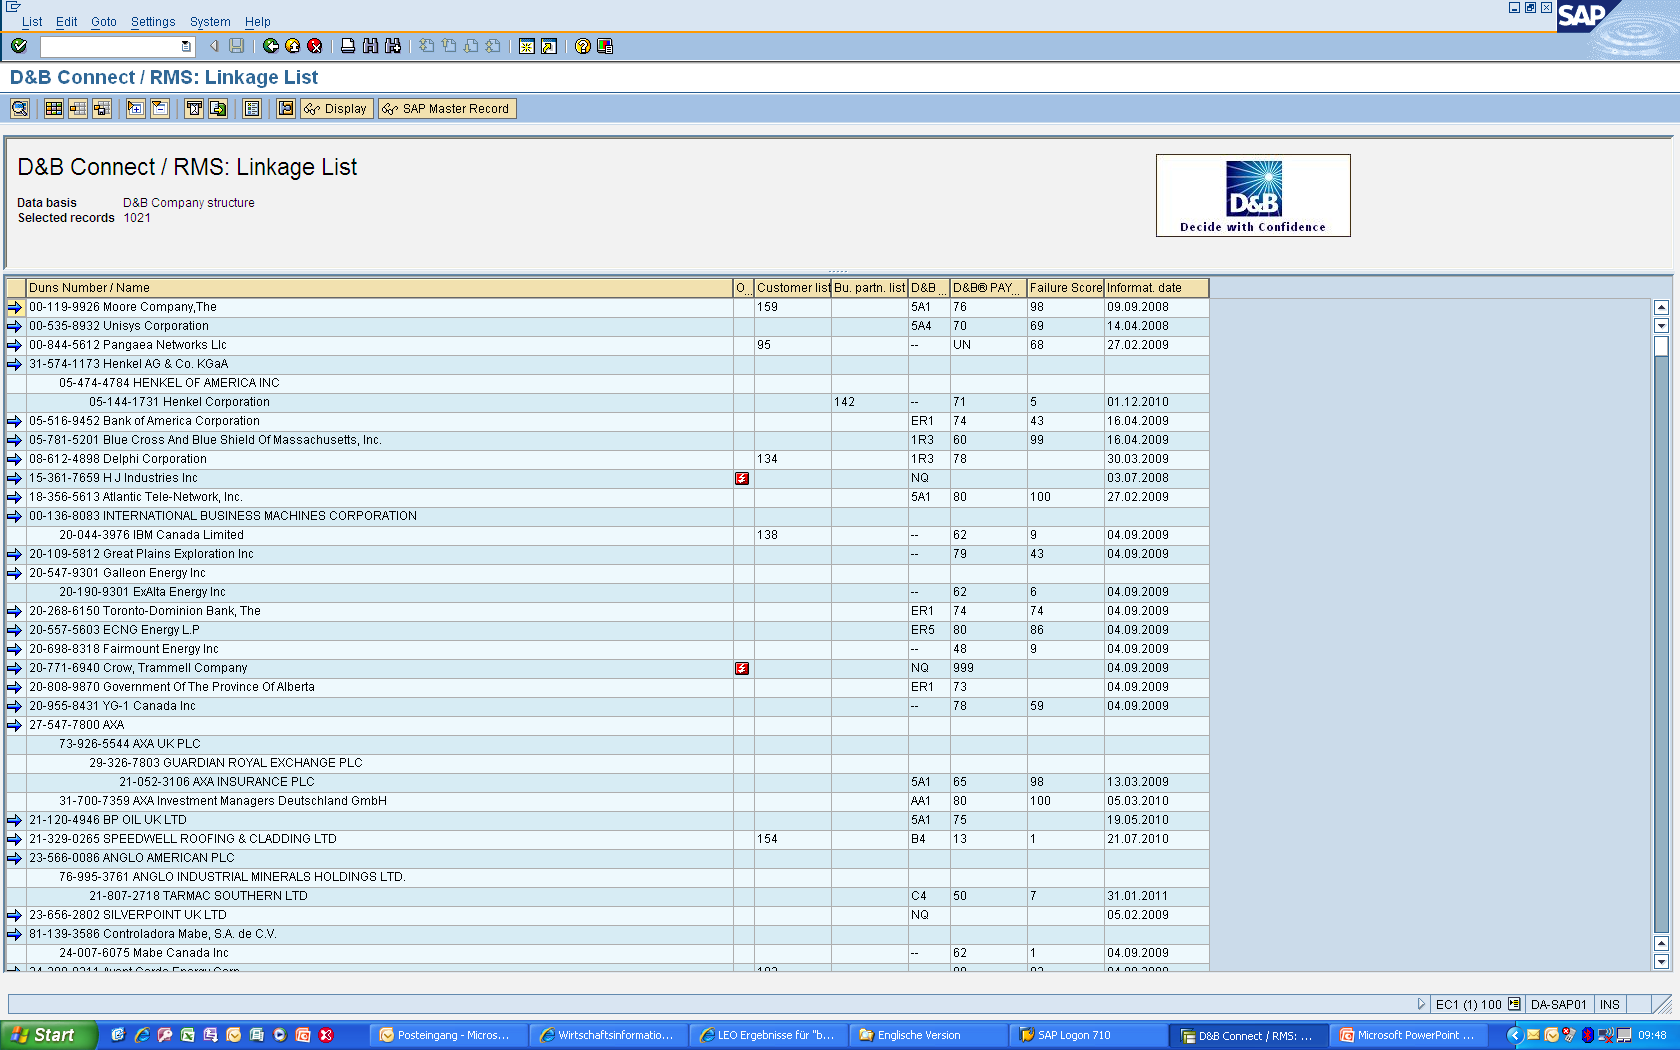
Task: Click the vertical scrollbar thumb
Action: (1661, 346)
